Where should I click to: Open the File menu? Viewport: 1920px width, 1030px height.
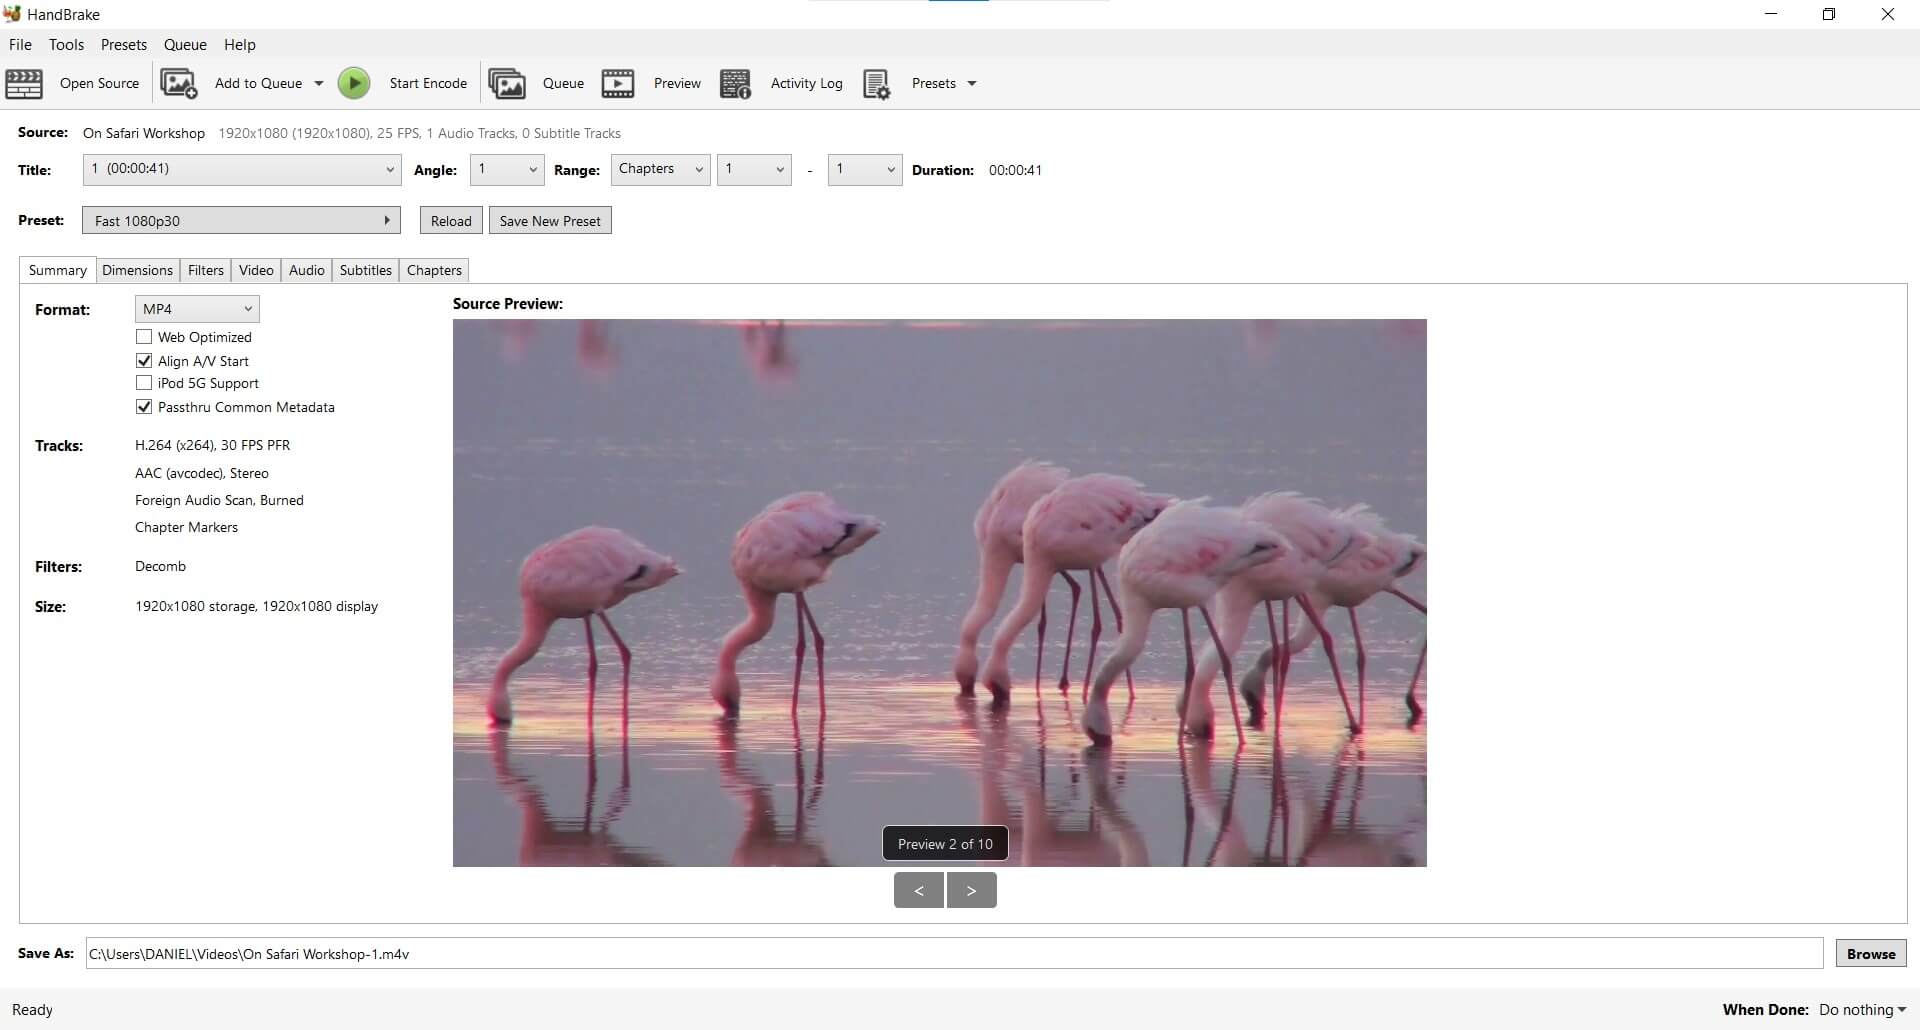coord(20,44)
